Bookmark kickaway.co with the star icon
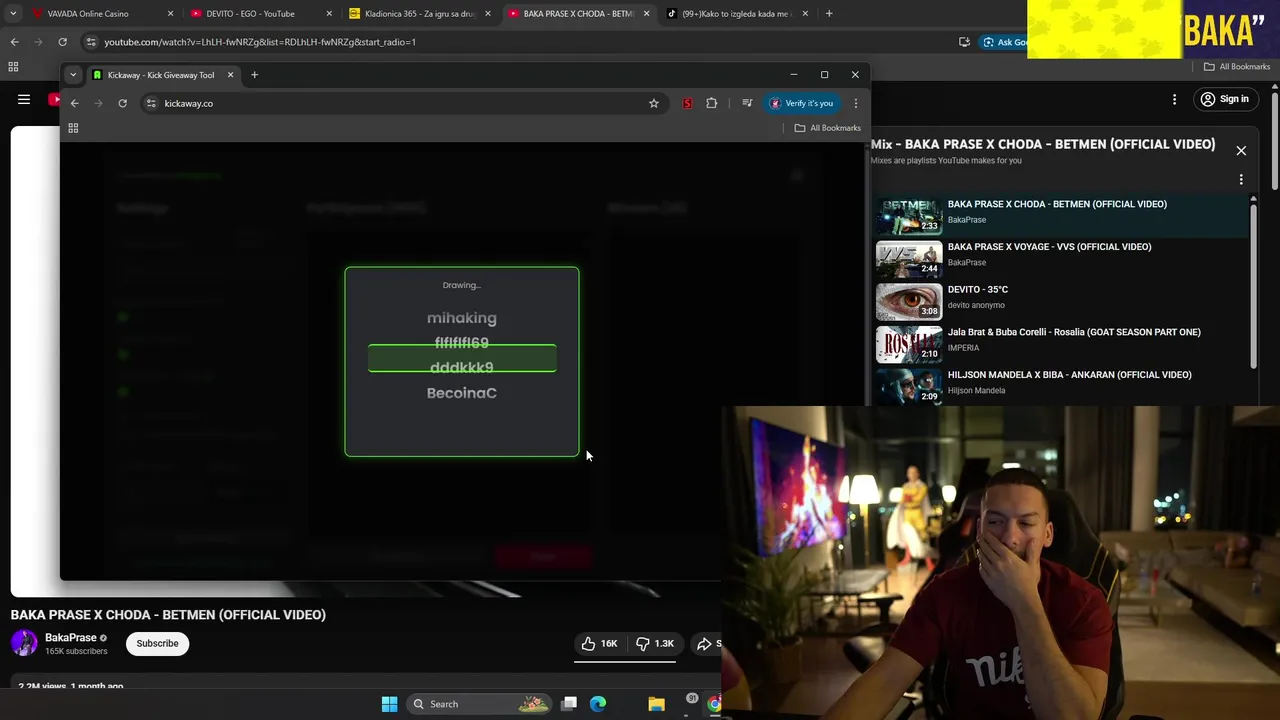 click(654, 103)
